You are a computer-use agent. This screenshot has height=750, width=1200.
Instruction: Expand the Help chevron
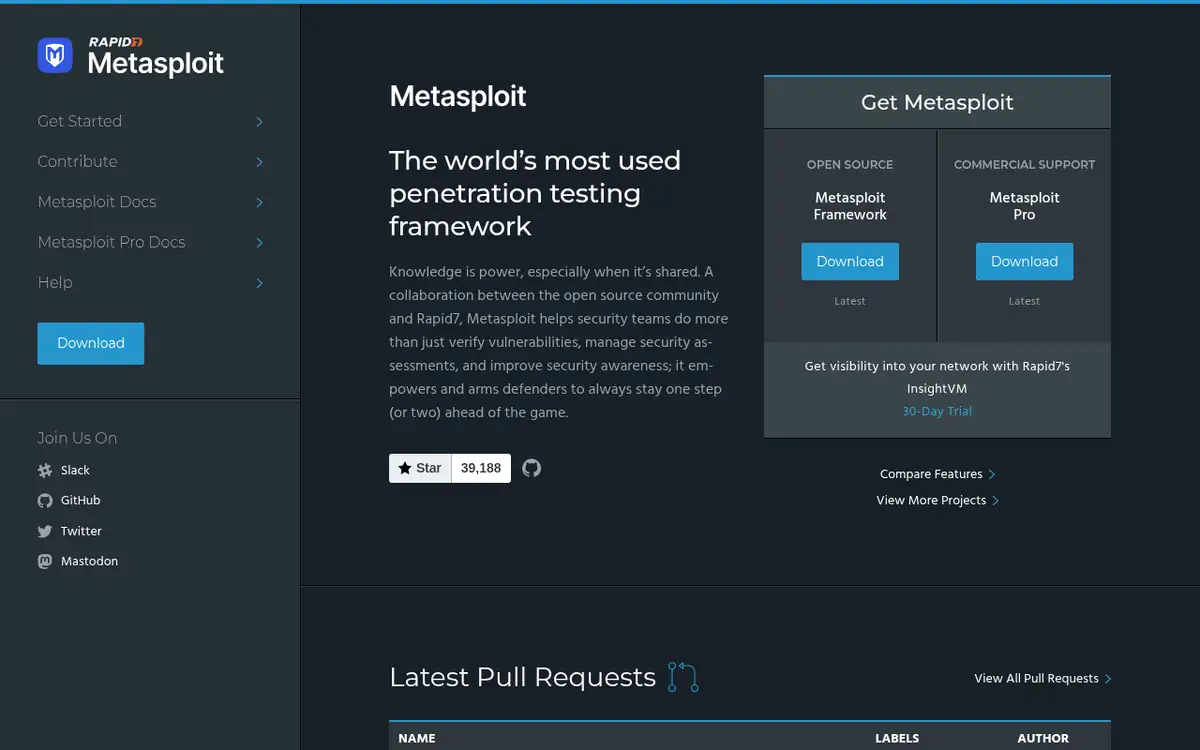pyautogui.click(x=259, y=283)
